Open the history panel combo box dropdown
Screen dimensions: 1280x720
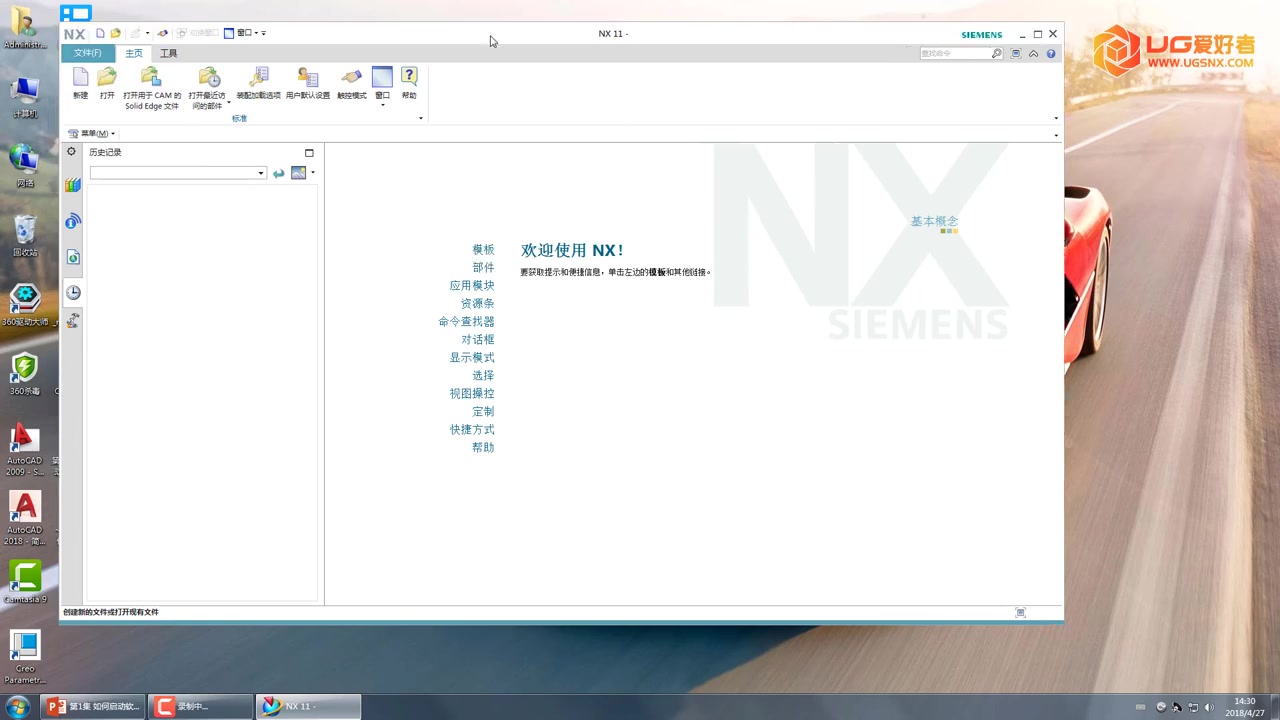point(261,173)
